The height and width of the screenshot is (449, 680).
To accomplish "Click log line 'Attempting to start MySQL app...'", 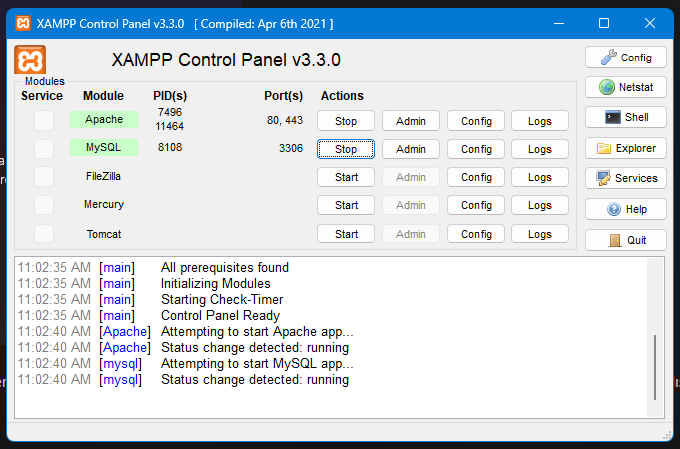I will [x=257, y=364].
